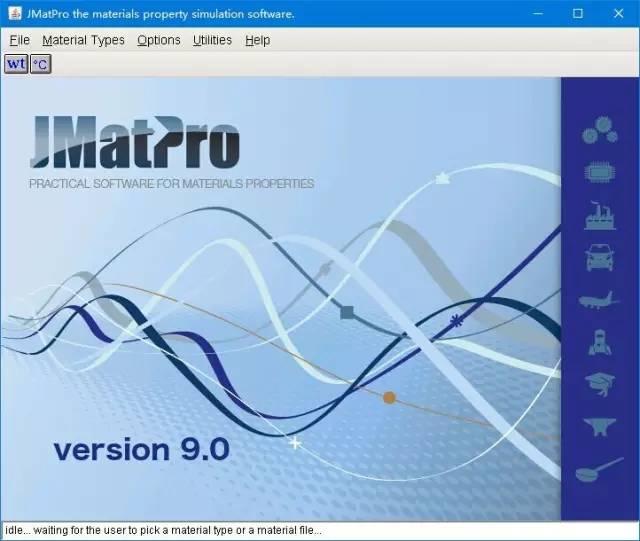Image resolution: width=640 pixels, height=541 pixels.
Task: Click the airplane icon in sidebar
Action: [x=599, y=300]
